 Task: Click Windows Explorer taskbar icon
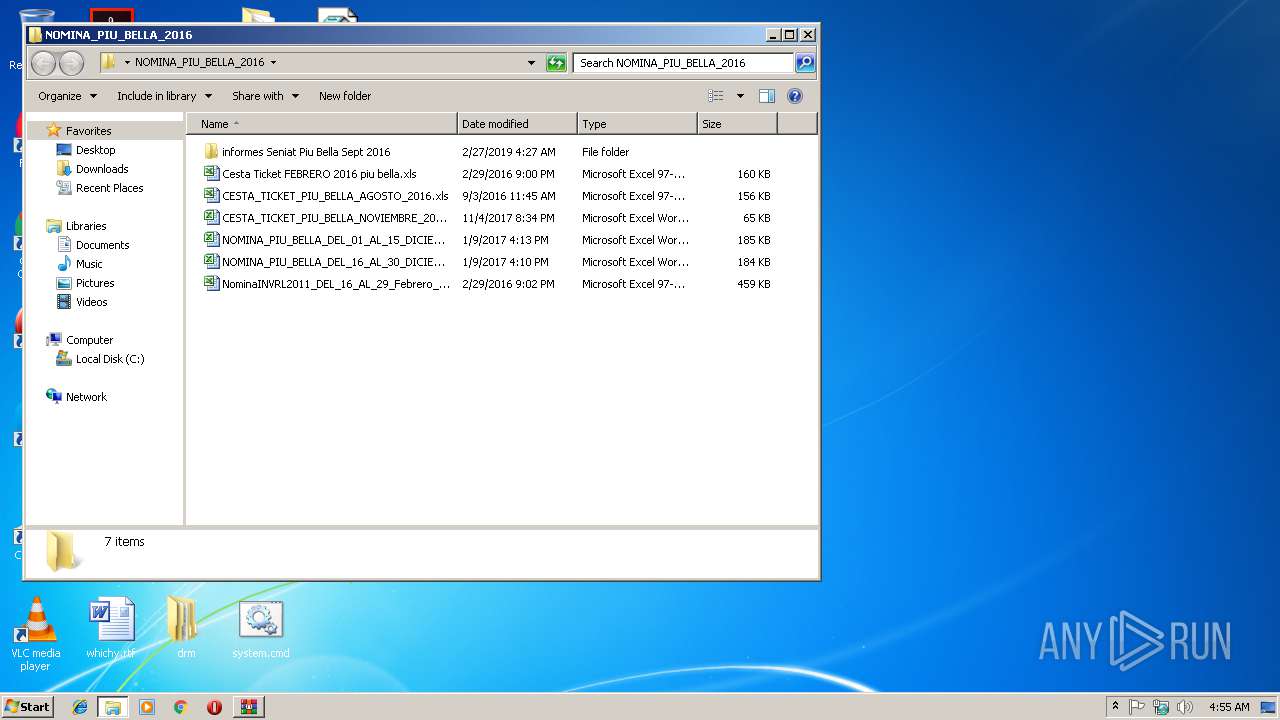[112, 707]
